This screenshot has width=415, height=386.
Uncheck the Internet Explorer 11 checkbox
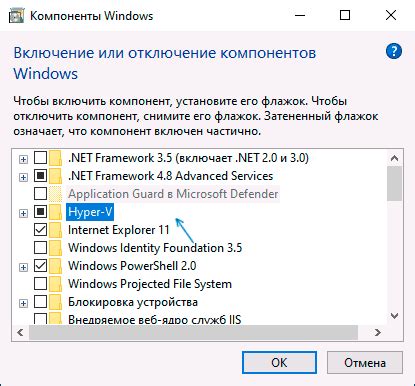coord(40,230)
